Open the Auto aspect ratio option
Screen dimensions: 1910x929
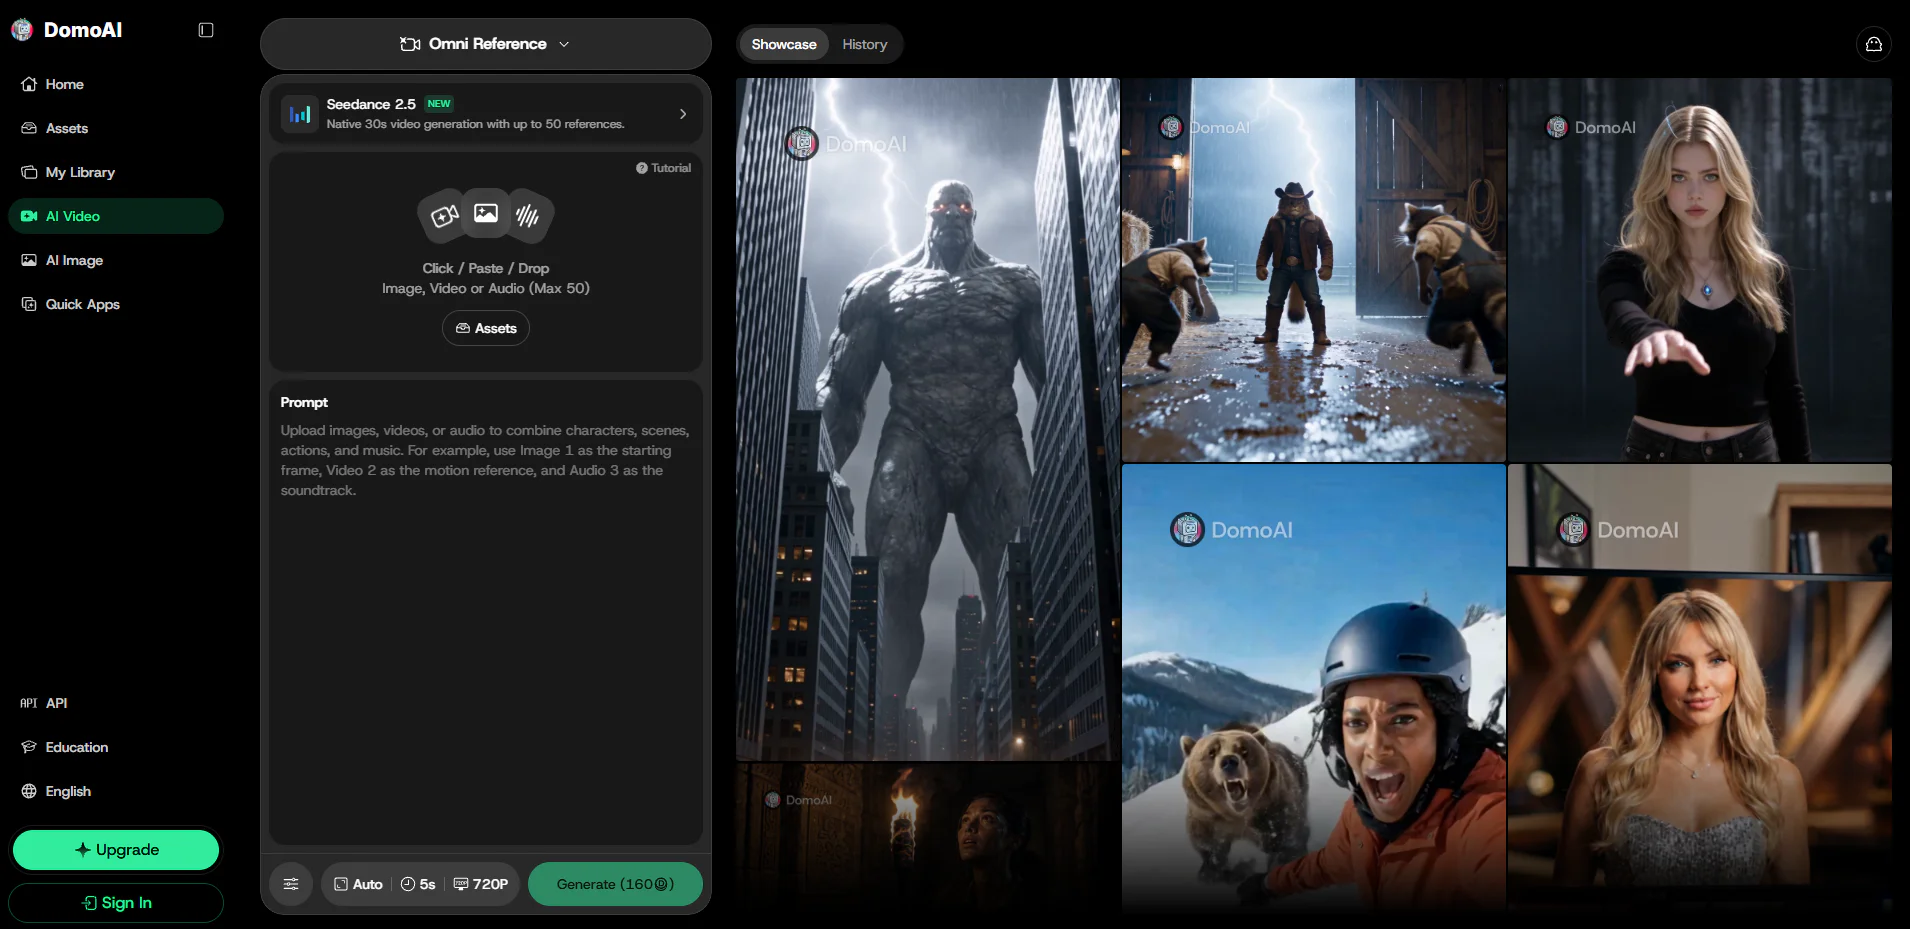pyautogui.click(x=358, y=884)
